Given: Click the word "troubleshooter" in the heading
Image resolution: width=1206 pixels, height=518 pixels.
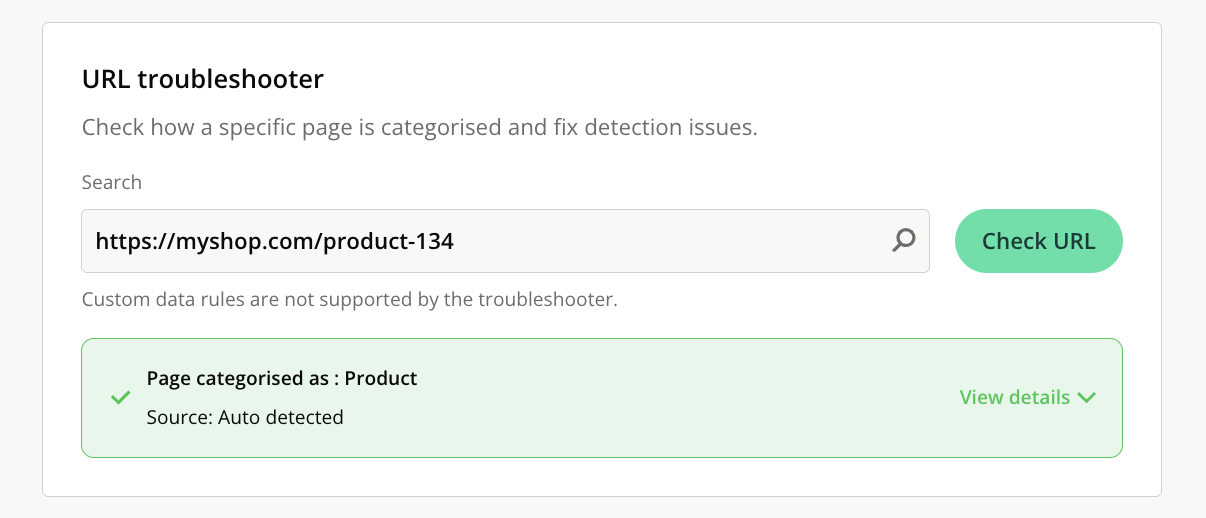Looking at the screenshot, I should tap(230, 79).
